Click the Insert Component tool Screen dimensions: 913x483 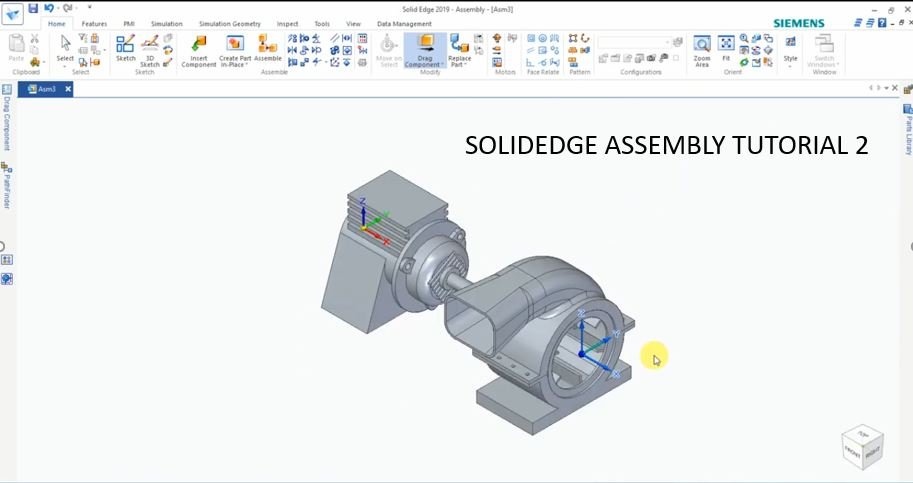[x=198, y=48]
